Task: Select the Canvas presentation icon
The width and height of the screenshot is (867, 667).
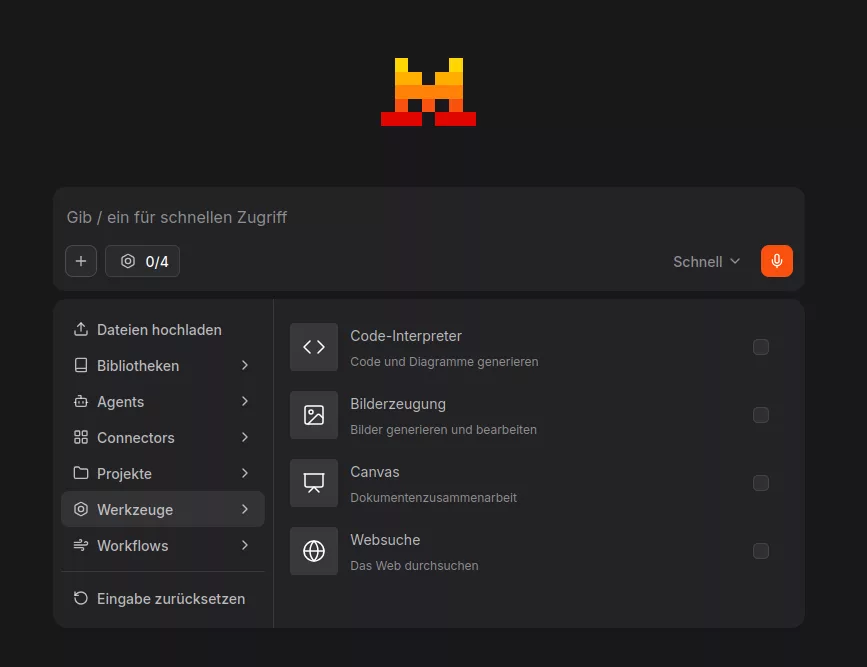Action: click(x=313, y=483)
